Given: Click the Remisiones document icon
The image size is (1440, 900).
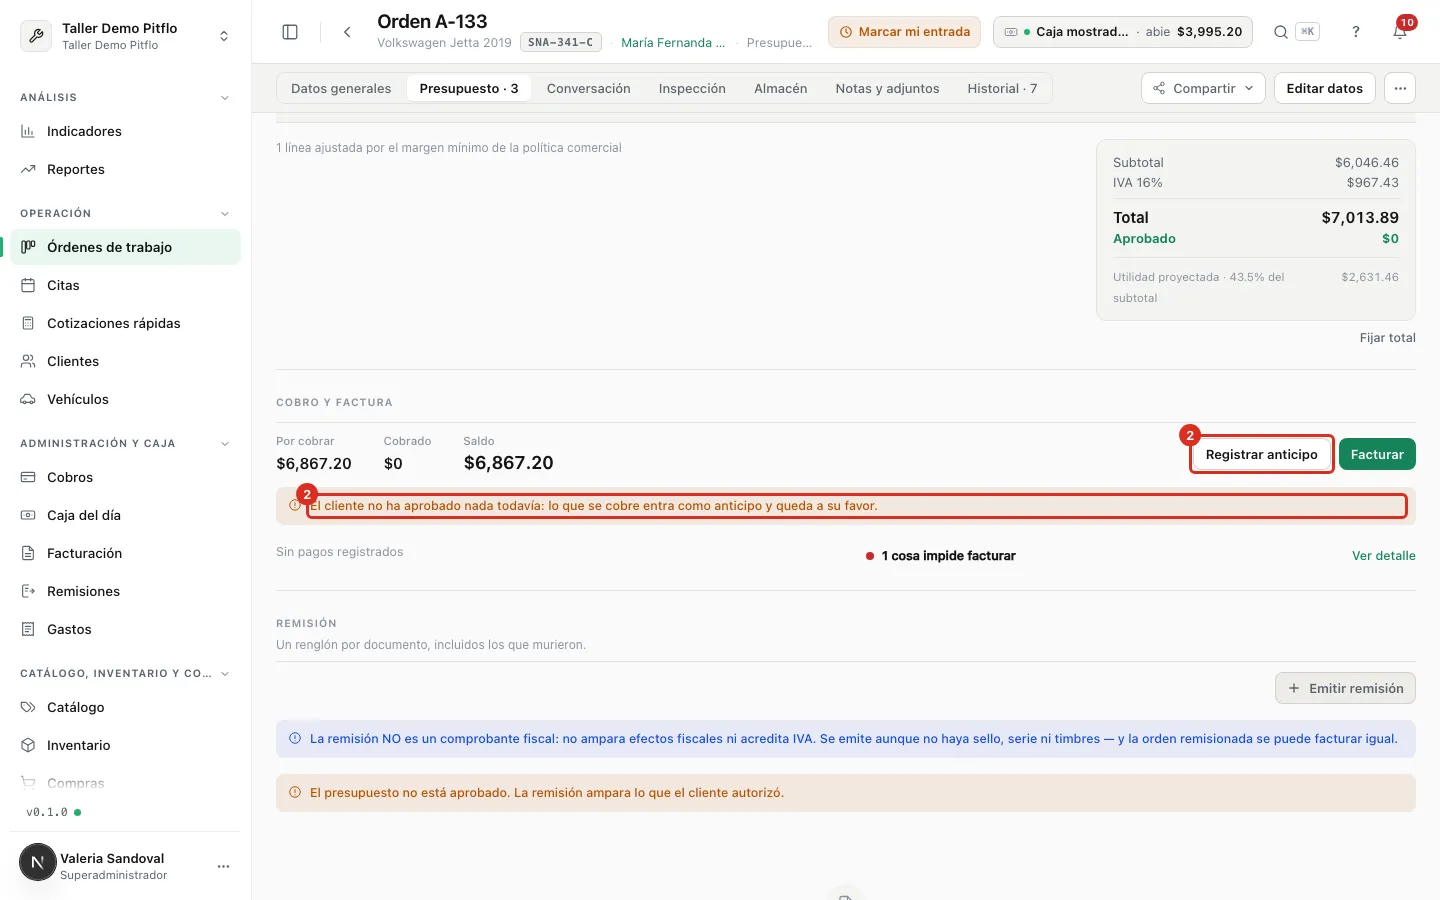Looking at the screenshot, I should [28, 591].
